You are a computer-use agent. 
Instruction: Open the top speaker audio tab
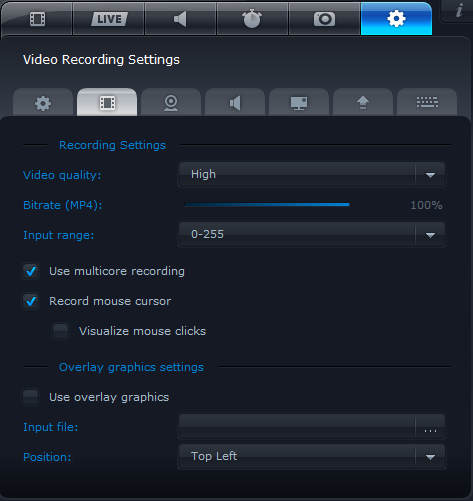(180, 19)
